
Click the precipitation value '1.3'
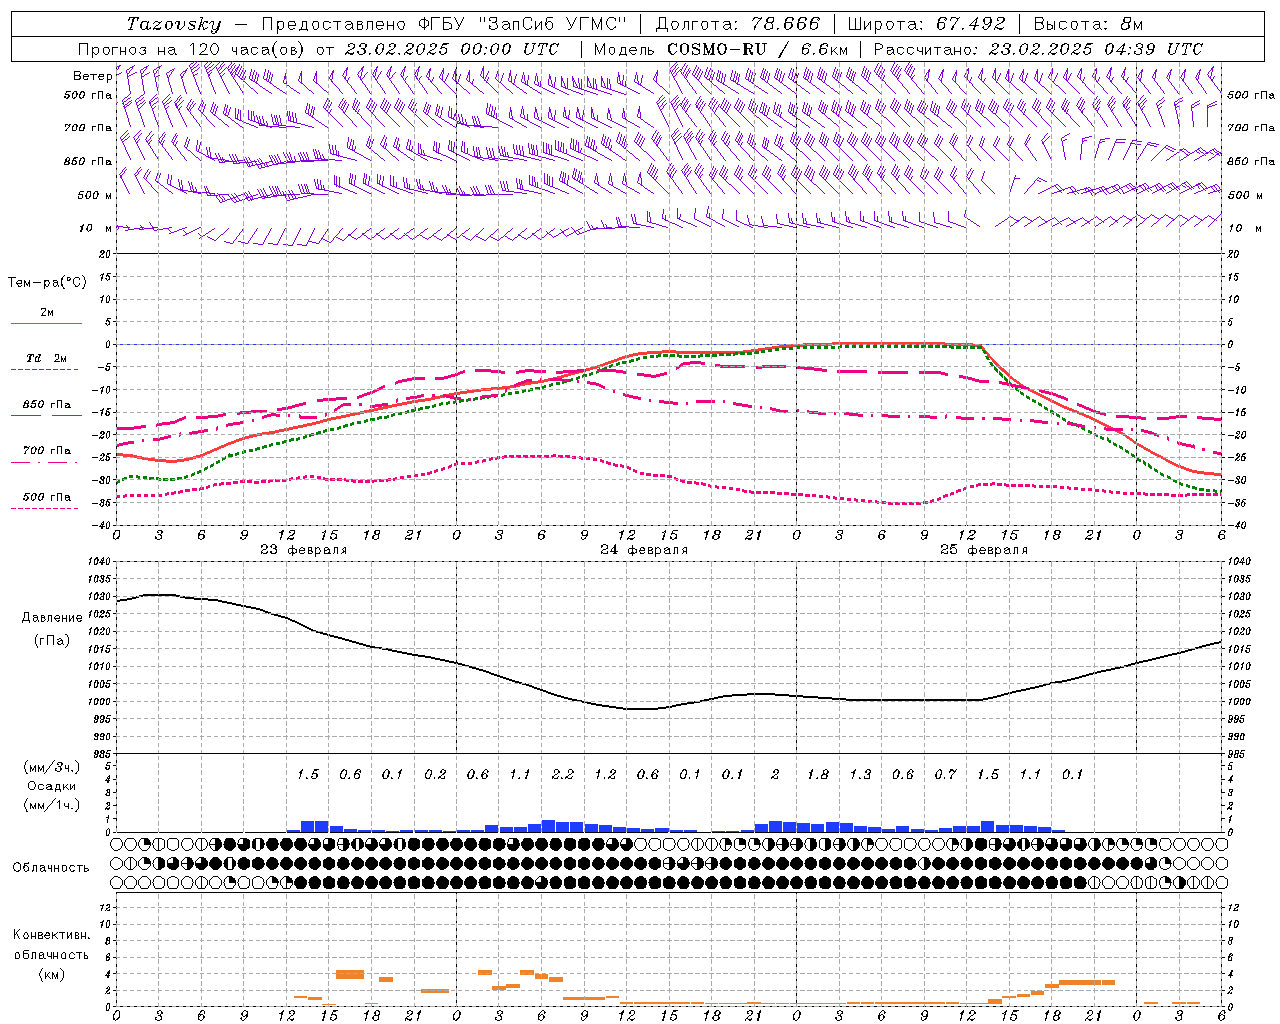pos(860,774)
